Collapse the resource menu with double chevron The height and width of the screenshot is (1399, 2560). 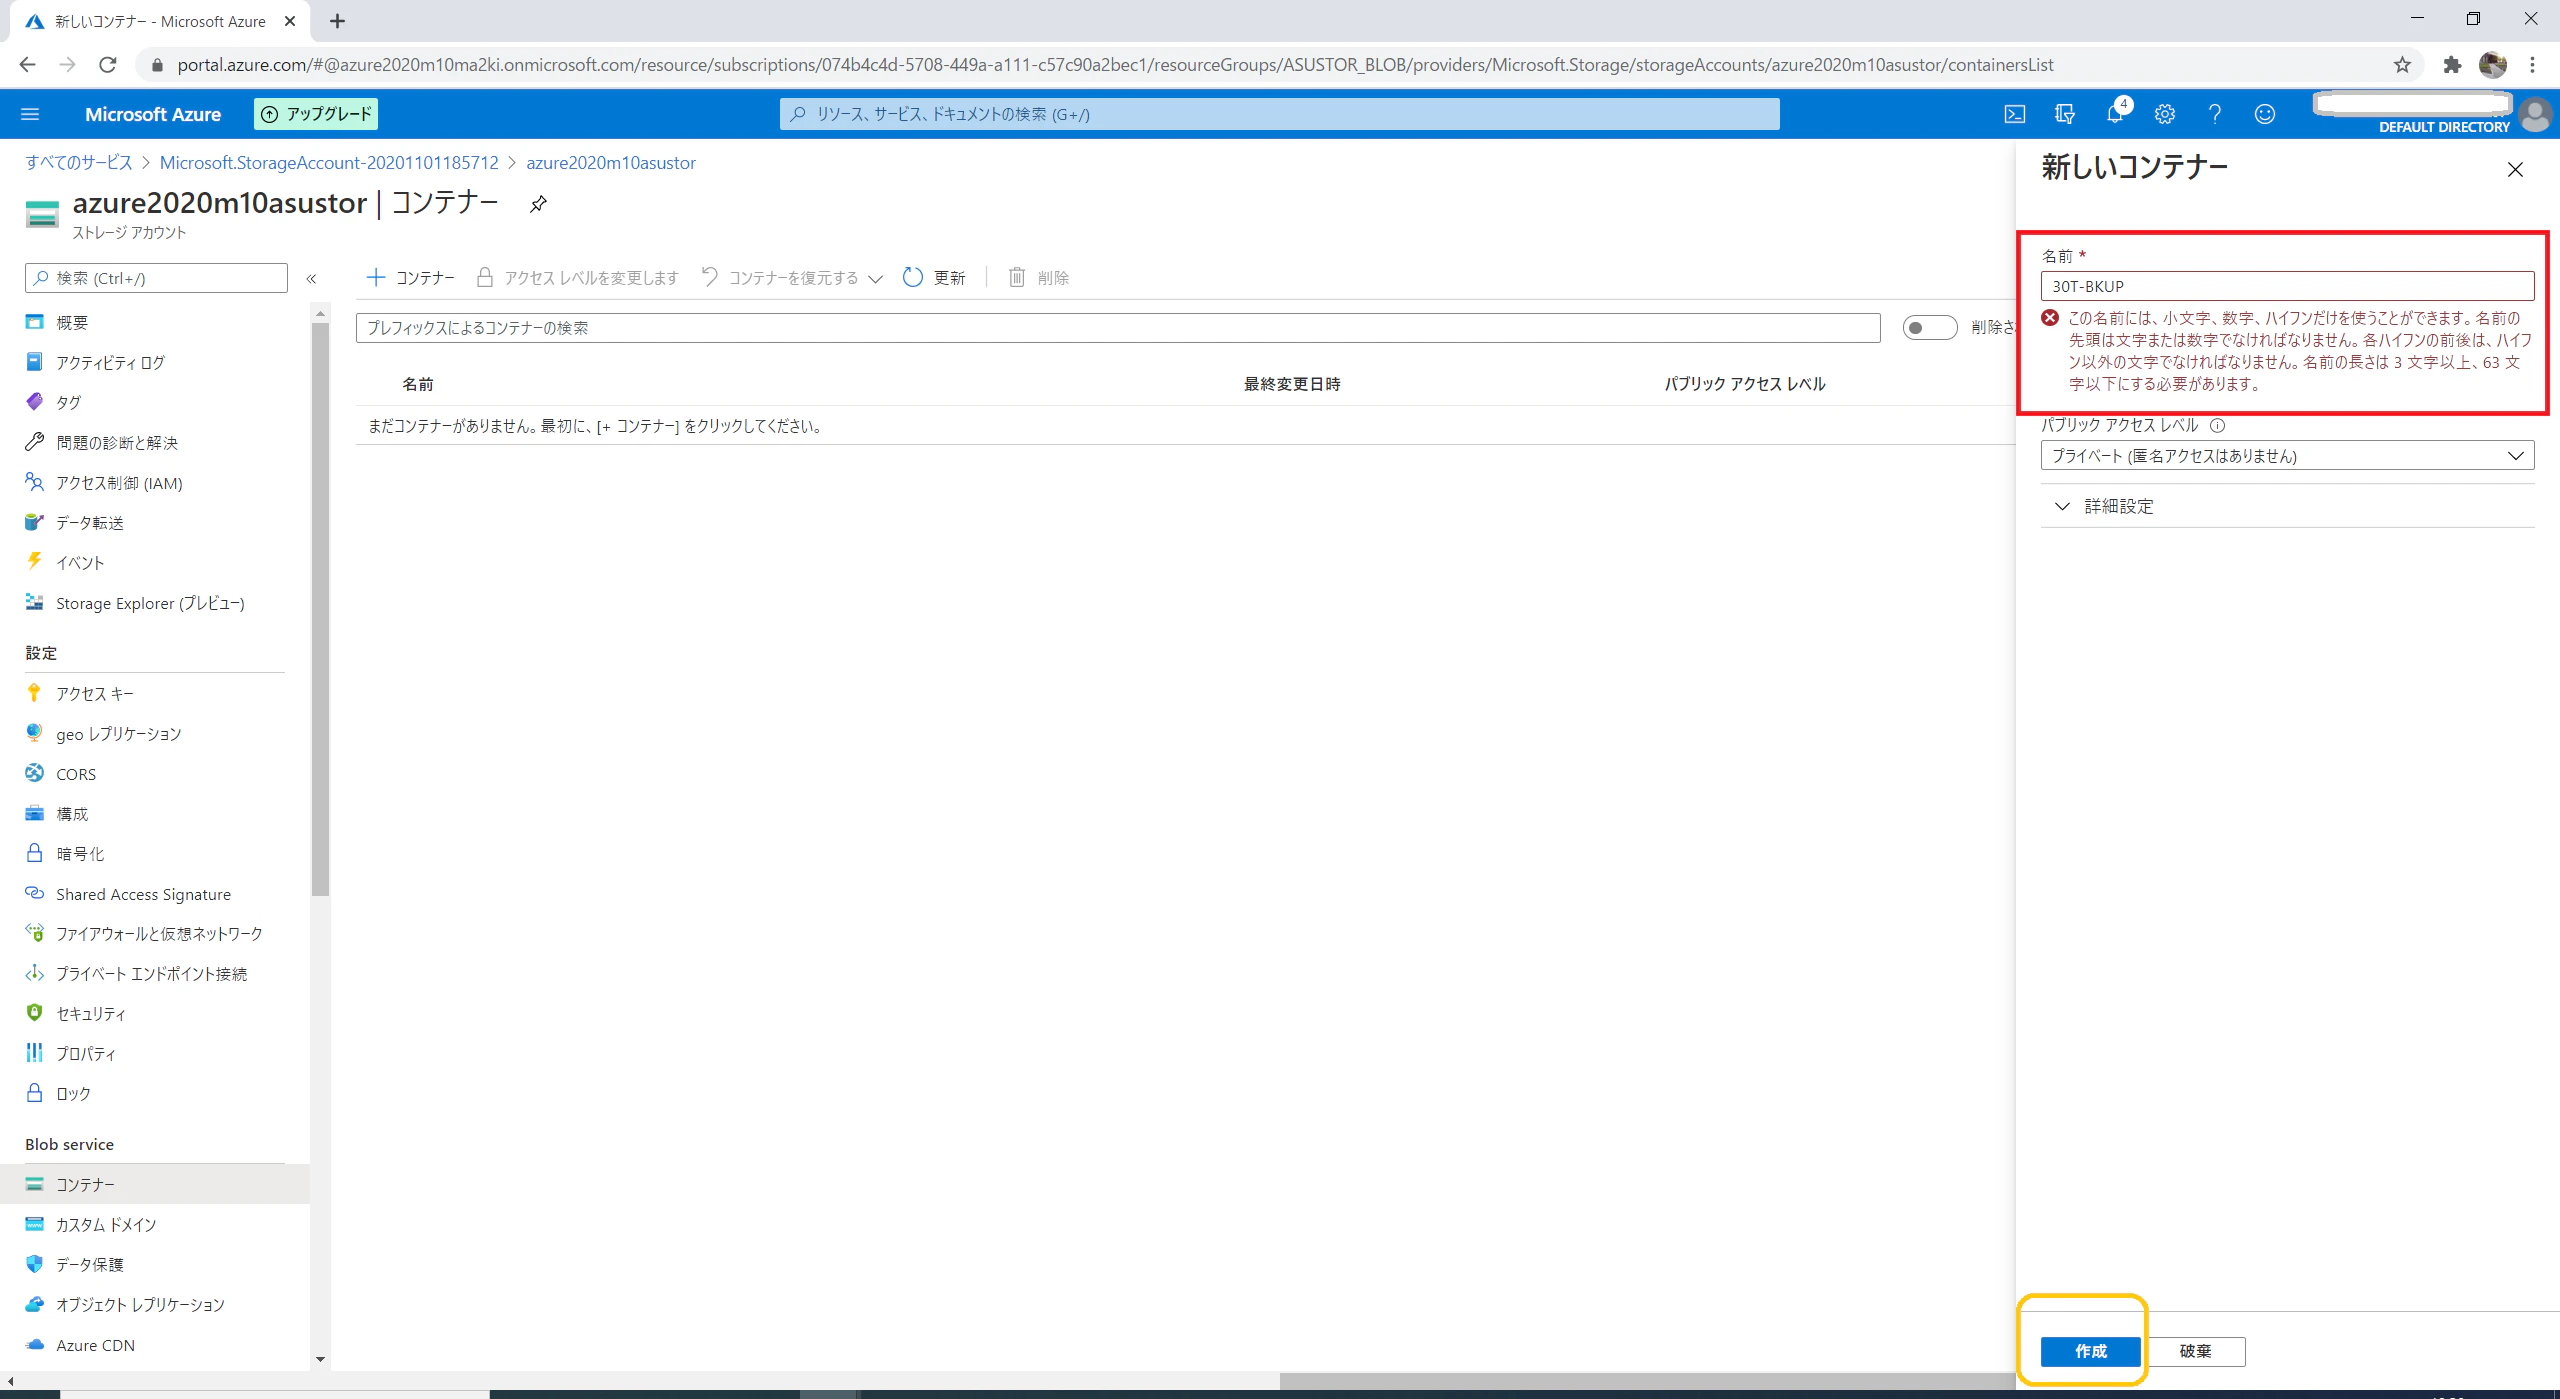pyautogui.click(x=311, y=279)
